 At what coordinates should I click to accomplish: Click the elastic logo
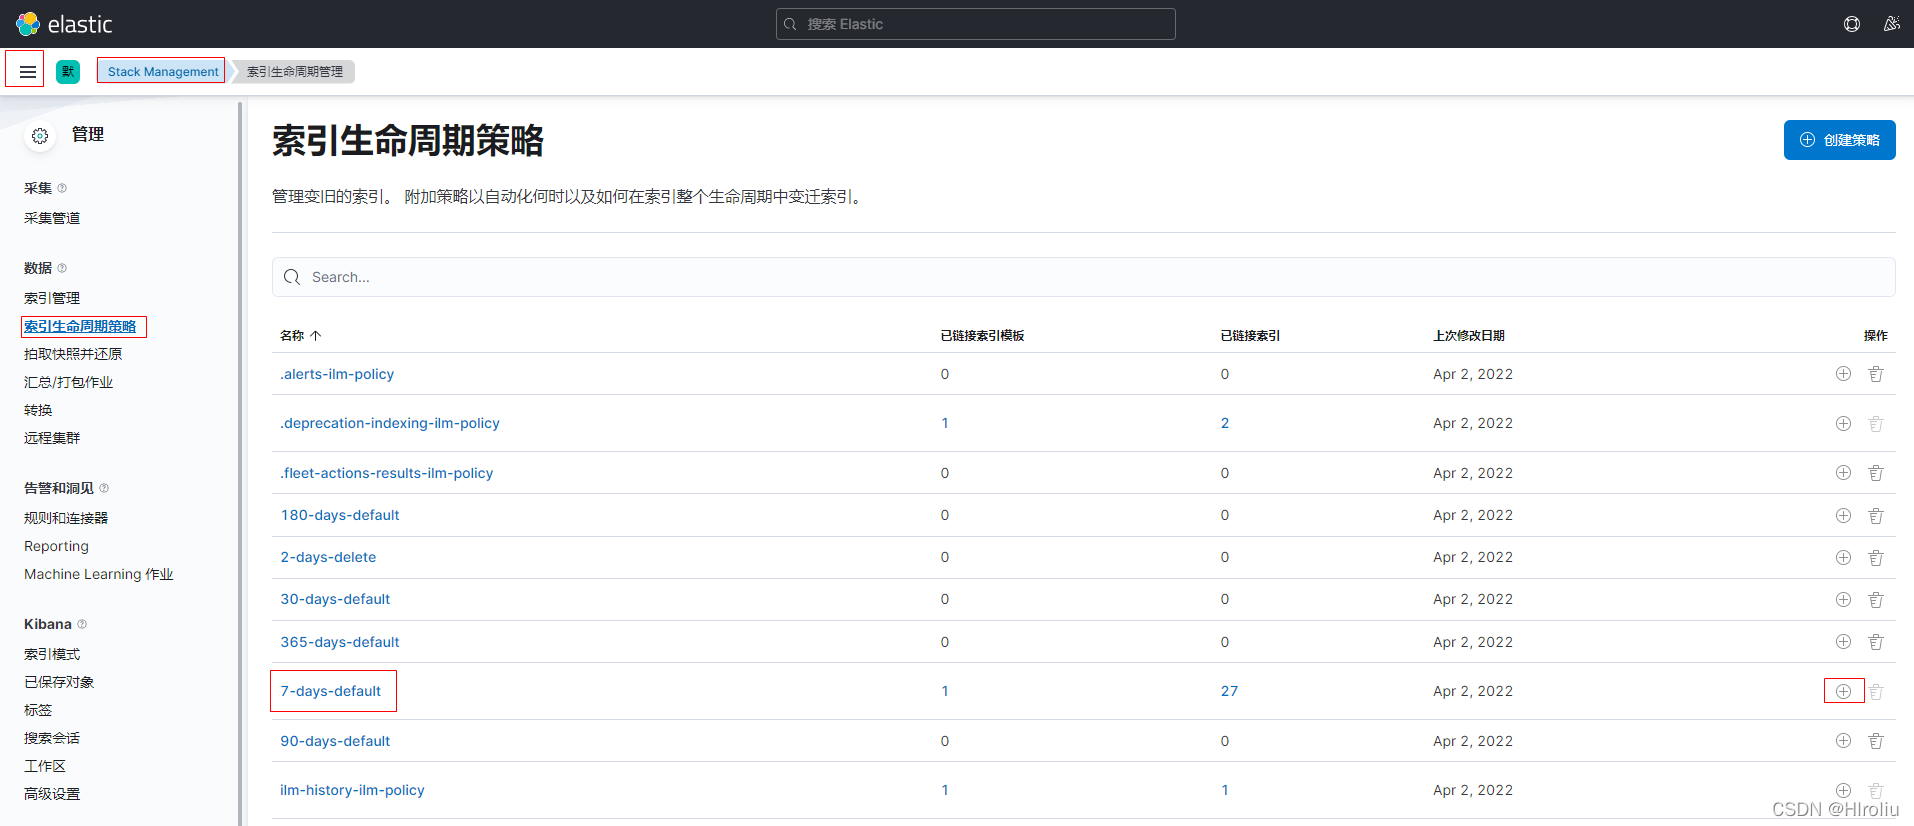coord(65,24)
